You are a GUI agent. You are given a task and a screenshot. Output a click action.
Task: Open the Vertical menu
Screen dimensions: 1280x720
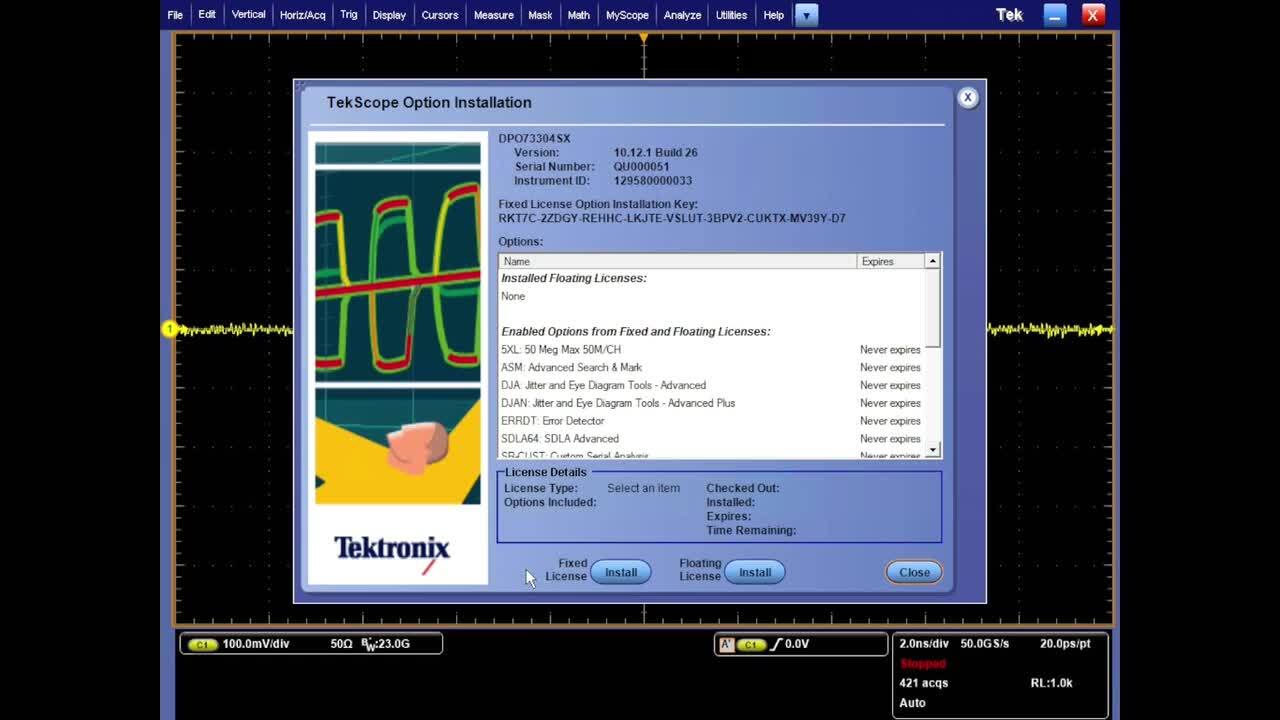point(248,15)
